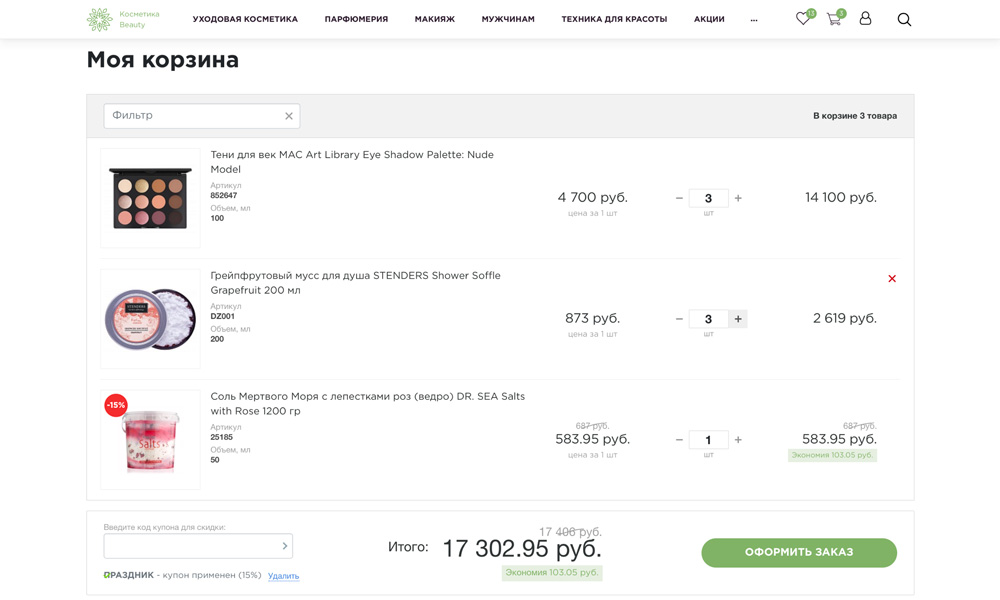Image resolution: width=1000 pixels, height=600 pixels.
Task: Open the shopping cart icon in header
Action: point(834,19)
